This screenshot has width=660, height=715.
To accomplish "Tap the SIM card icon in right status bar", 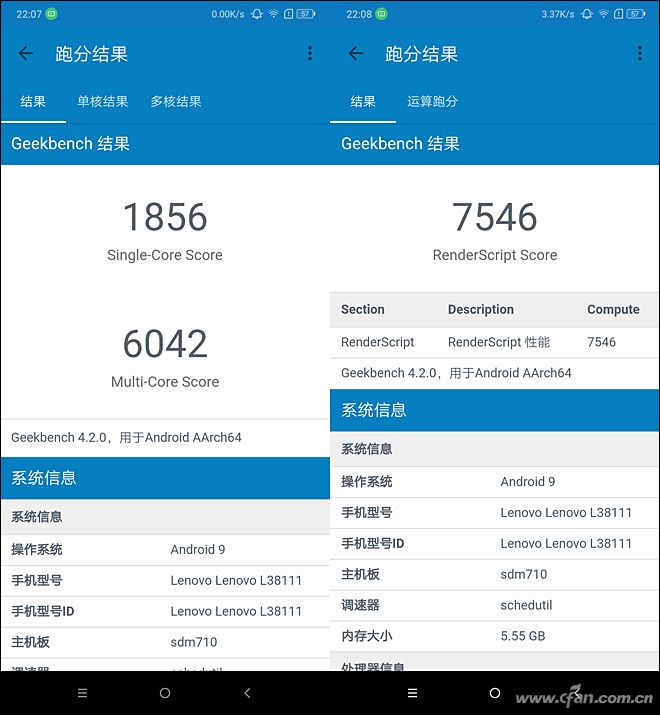I will click(x=618, y=14).
